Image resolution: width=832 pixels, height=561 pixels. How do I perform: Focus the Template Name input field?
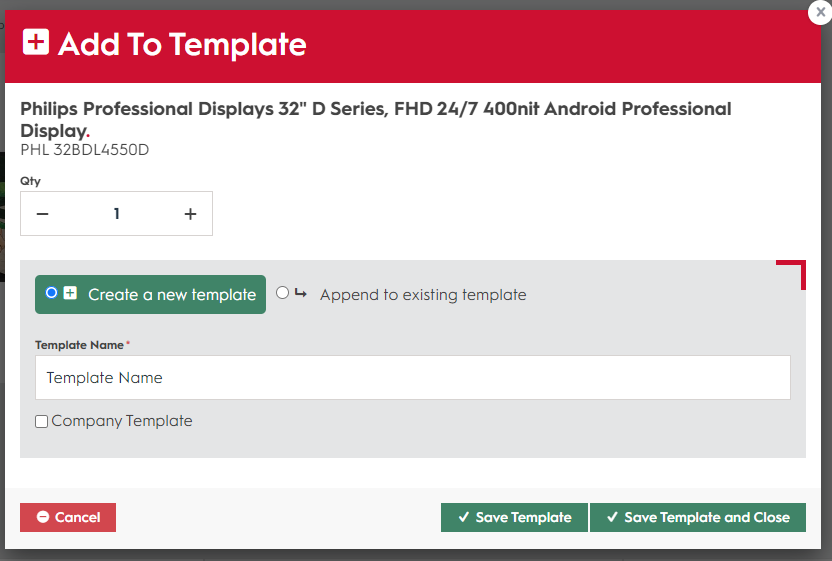click(x=413, y=377)
